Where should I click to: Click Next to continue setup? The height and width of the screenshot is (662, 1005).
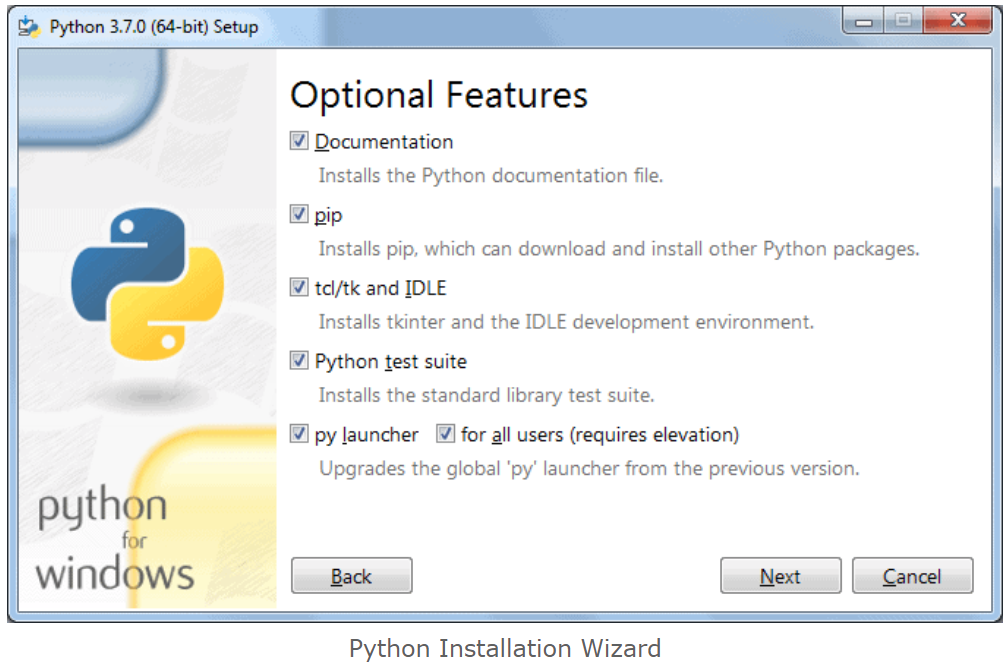pyautogui.click(x=780, y=575)
